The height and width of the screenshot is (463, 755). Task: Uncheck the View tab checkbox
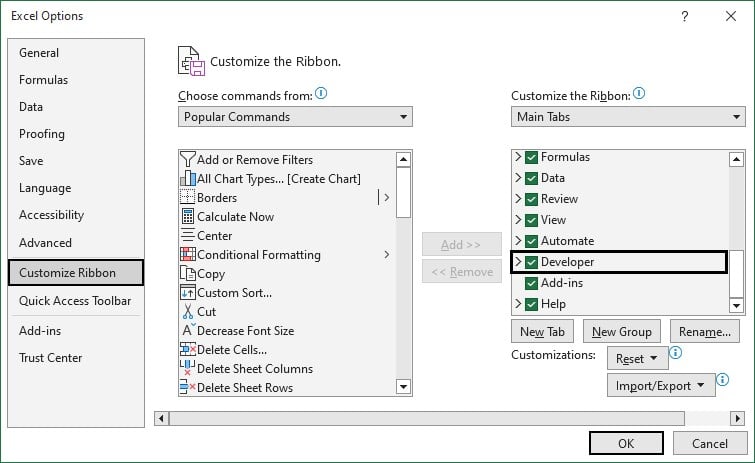pyautogui.click(x=531, y=220)
